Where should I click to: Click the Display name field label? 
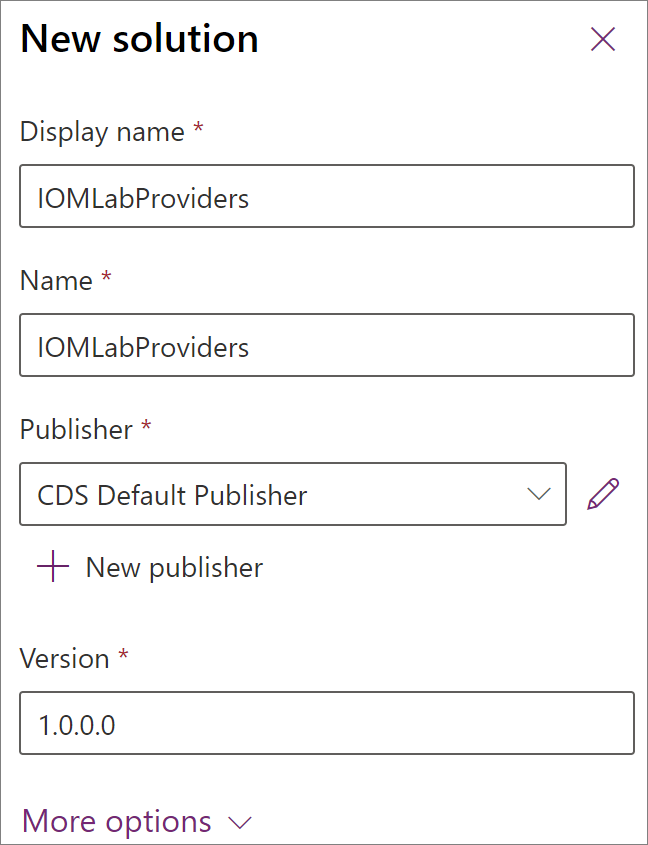coord(102,133)
